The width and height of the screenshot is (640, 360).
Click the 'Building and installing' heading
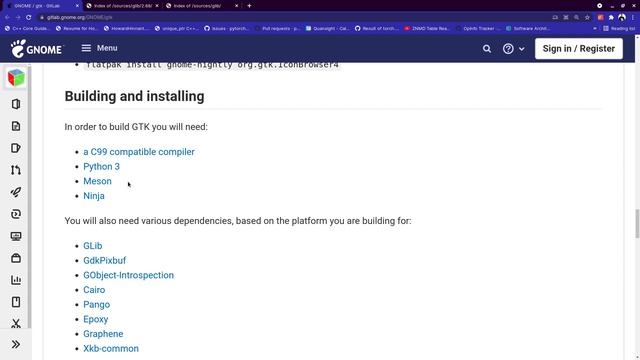pyautogui.click(x=134, y=96)
